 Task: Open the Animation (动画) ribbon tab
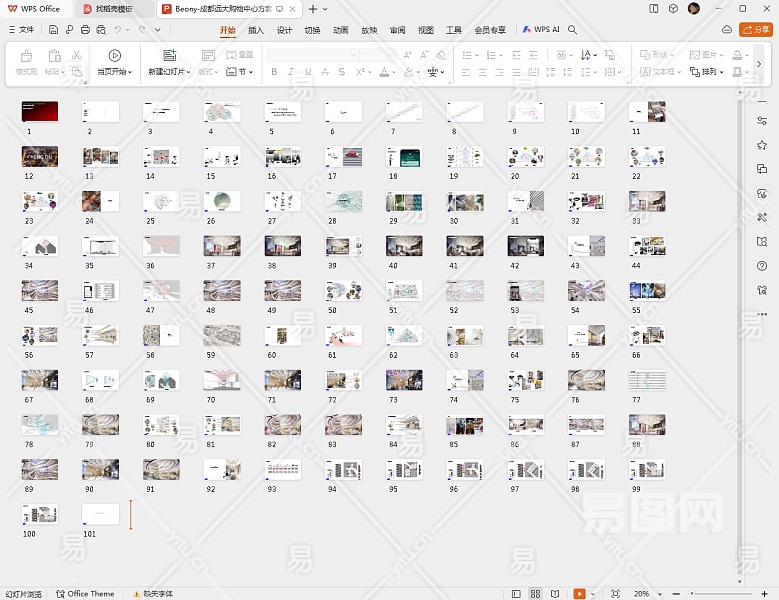pos(341,30)
